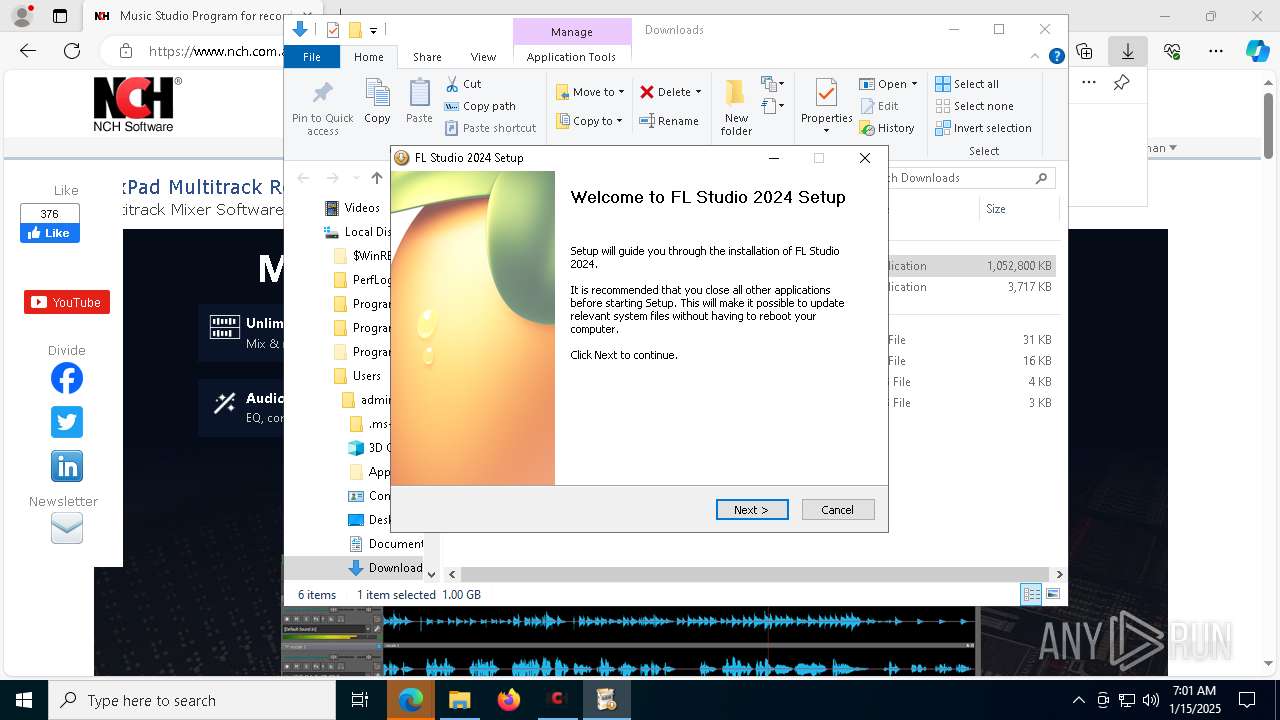
Task: Switch to Details view icon
Action: click(1031, 594)
